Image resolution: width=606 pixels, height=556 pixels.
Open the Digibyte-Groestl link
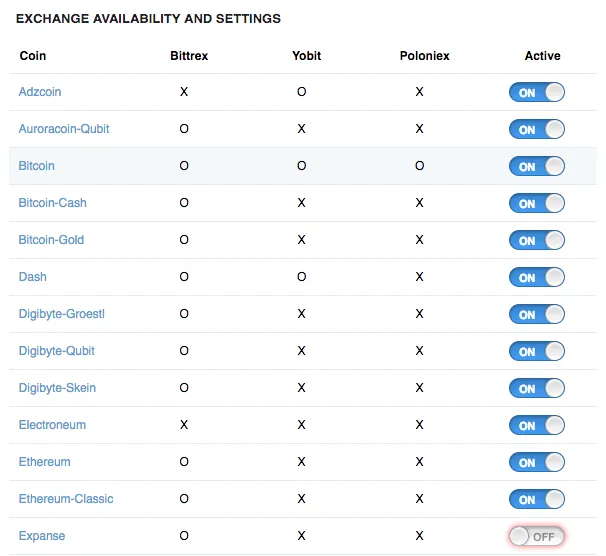tap(61, 314)
